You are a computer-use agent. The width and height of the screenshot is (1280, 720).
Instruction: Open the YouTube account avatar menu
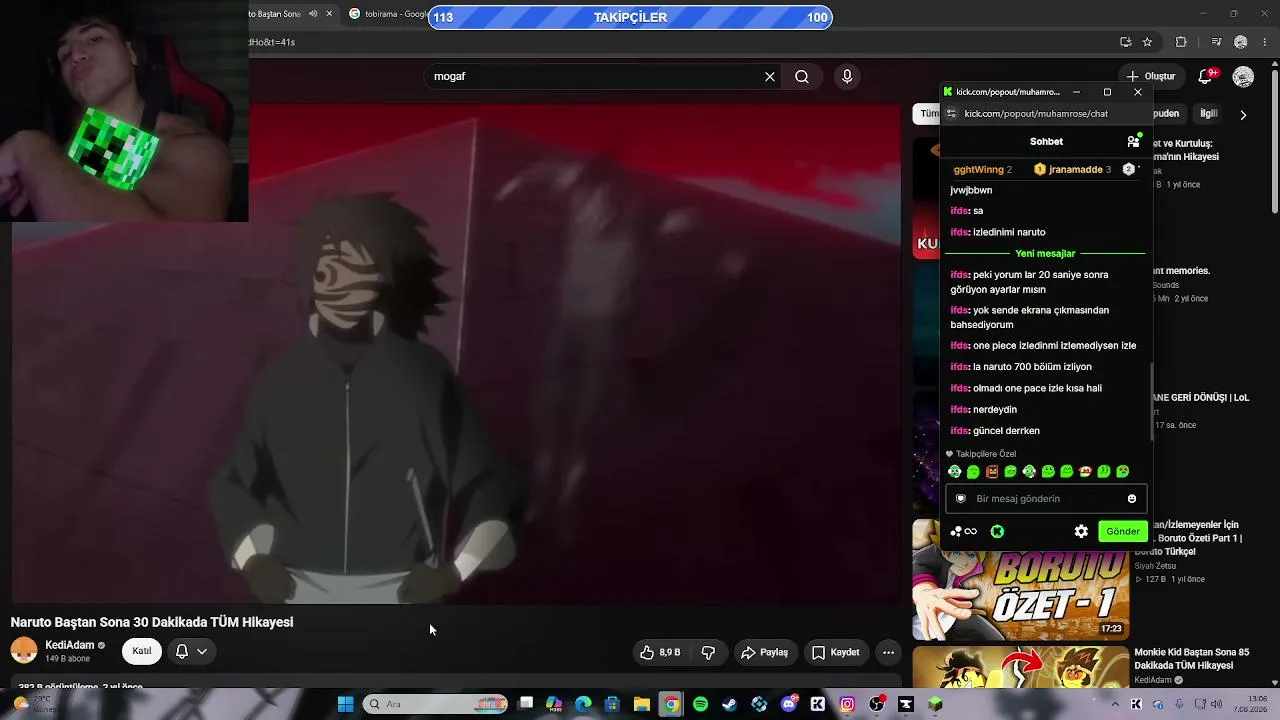(1243, 76)
